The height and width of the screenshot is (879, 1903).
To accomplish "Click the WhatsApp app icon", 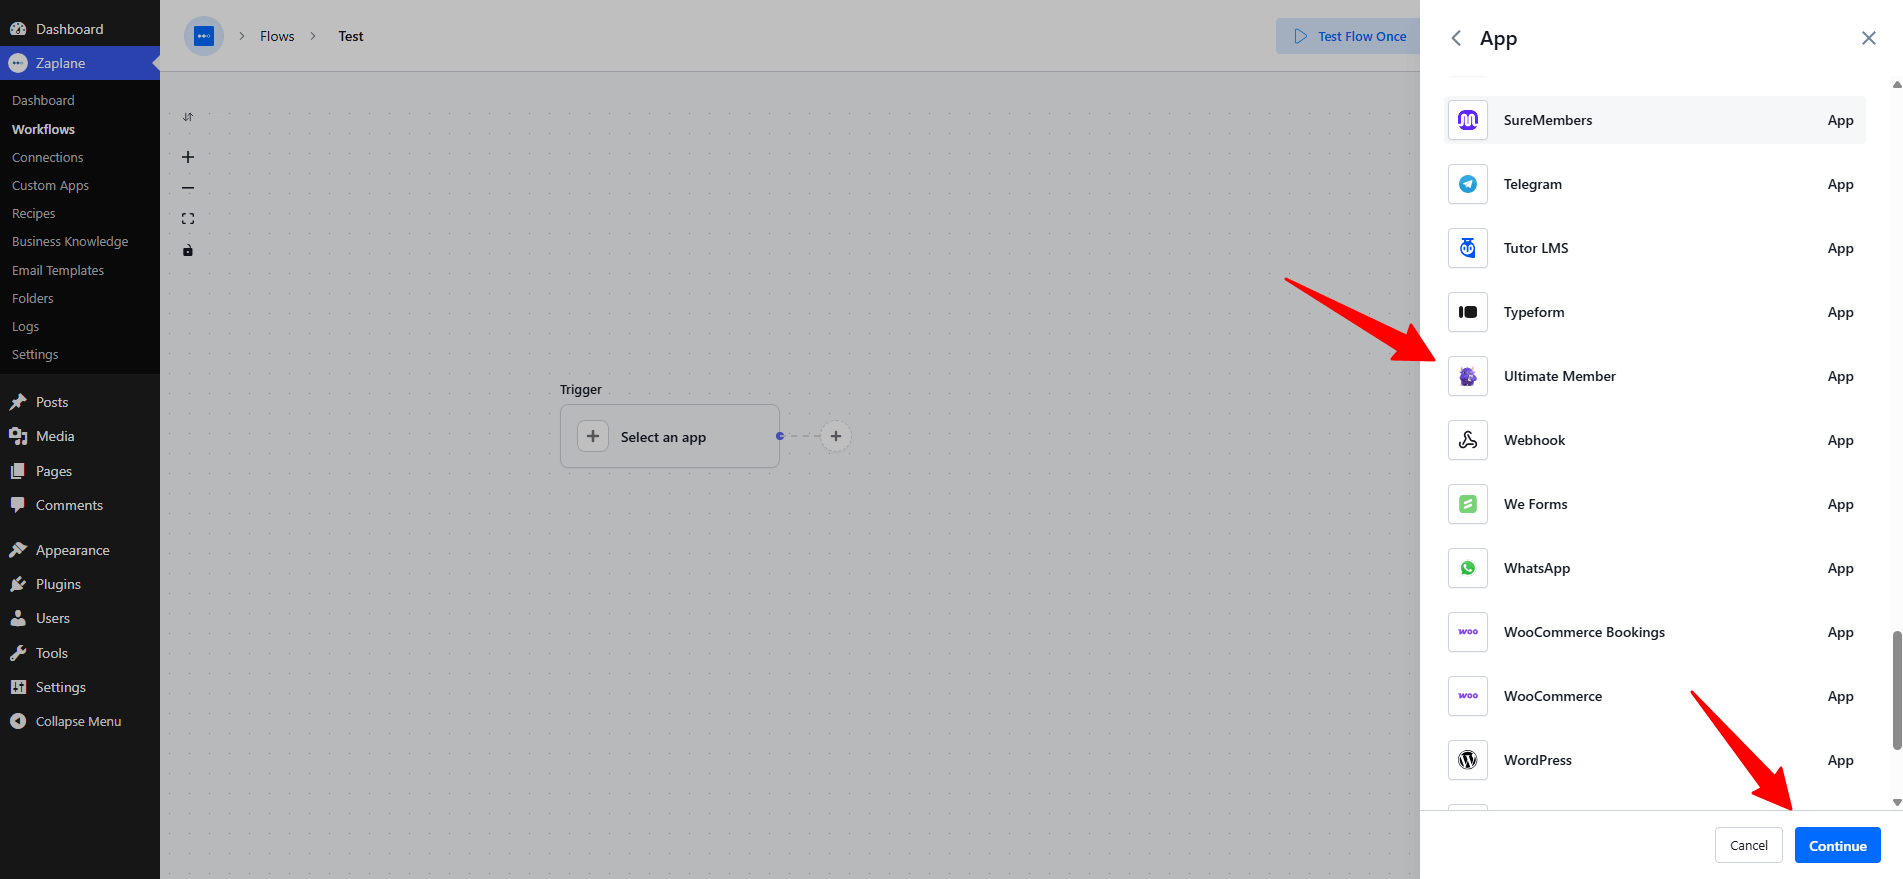I will point(1468,568).
